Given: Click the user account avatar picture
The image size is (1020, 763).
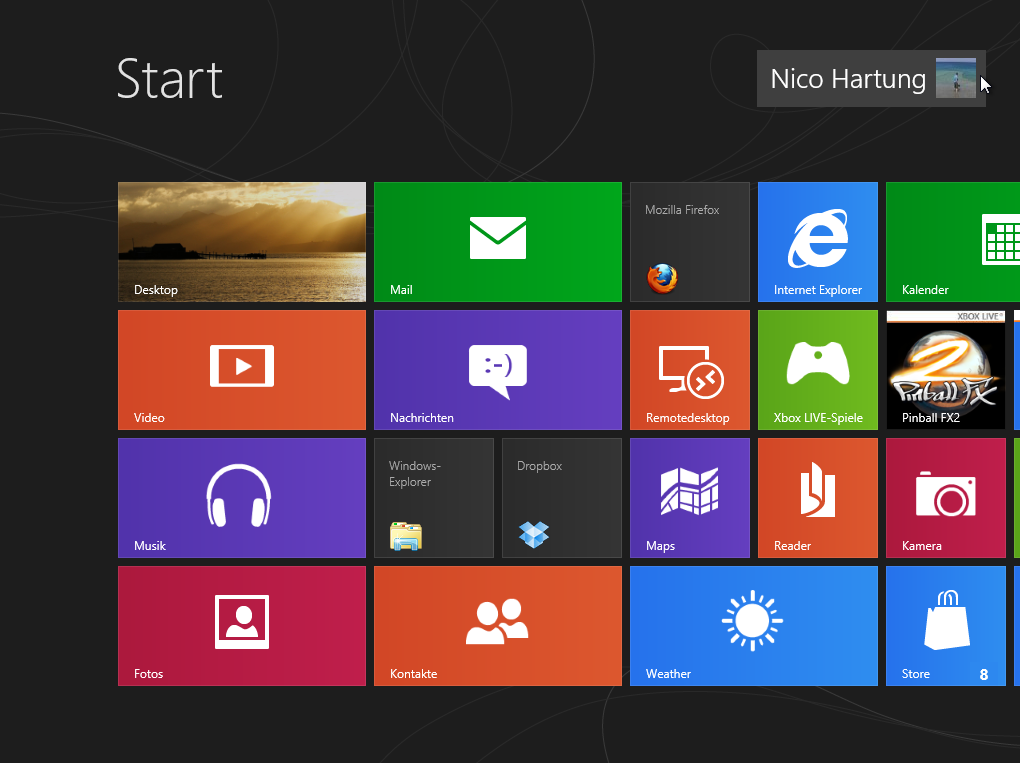Looking at the screenshot, I should 956,78.
